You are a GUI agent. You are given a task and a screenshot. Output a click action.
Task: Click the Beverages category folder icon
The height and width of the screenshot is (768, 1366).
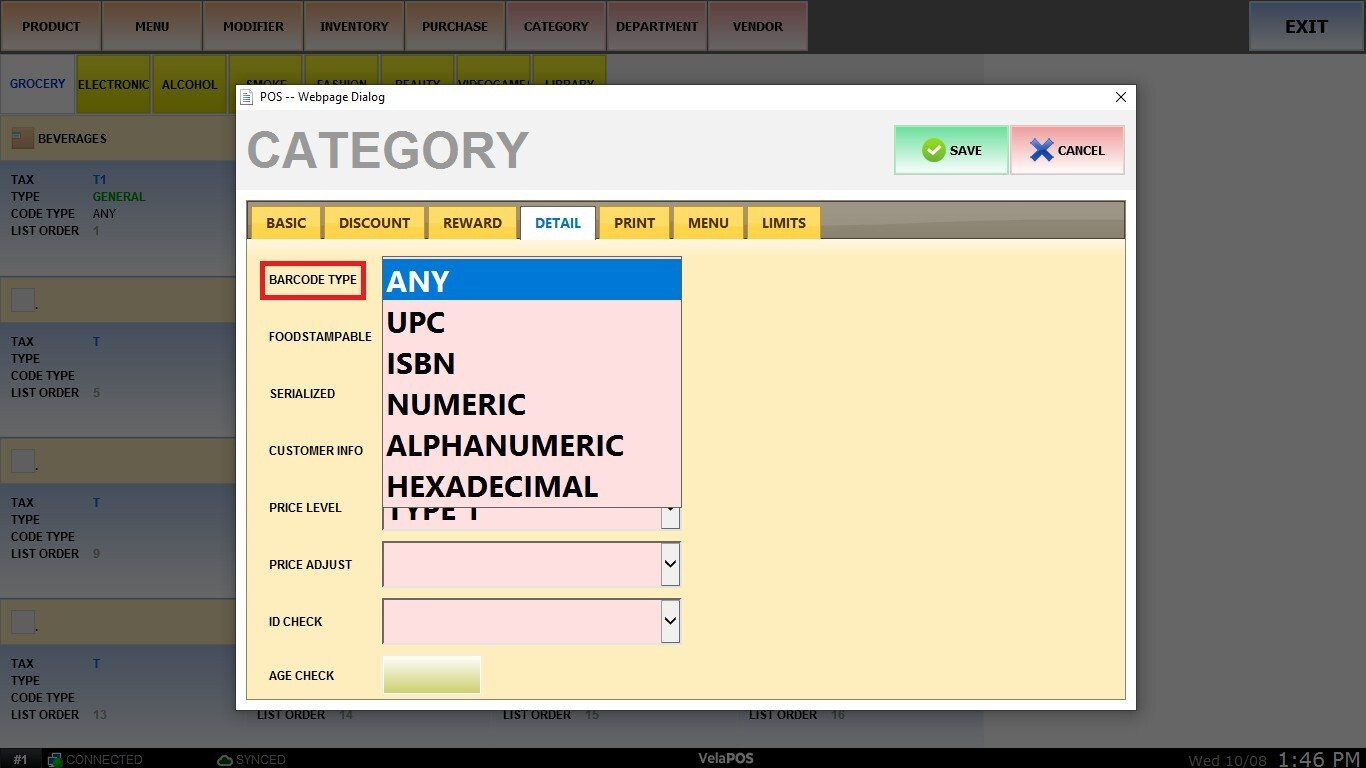22,138
